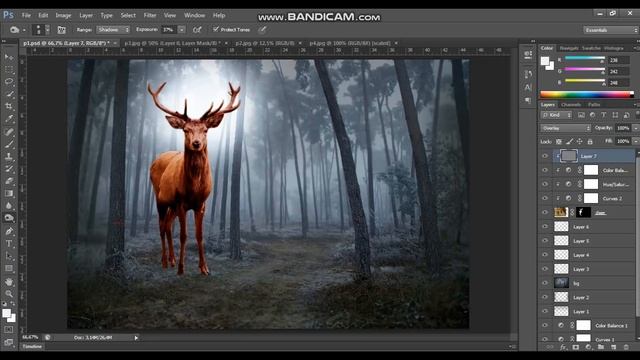This screenshot has width=640, height=360.
Task: Hide the Curves 2 adjustment layer
Action: [545, 198]
